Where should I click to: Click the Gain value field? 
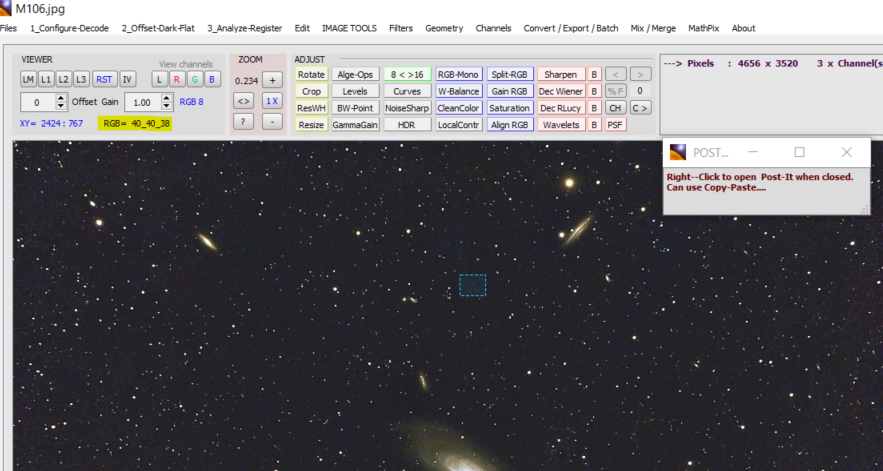[142, 102]
